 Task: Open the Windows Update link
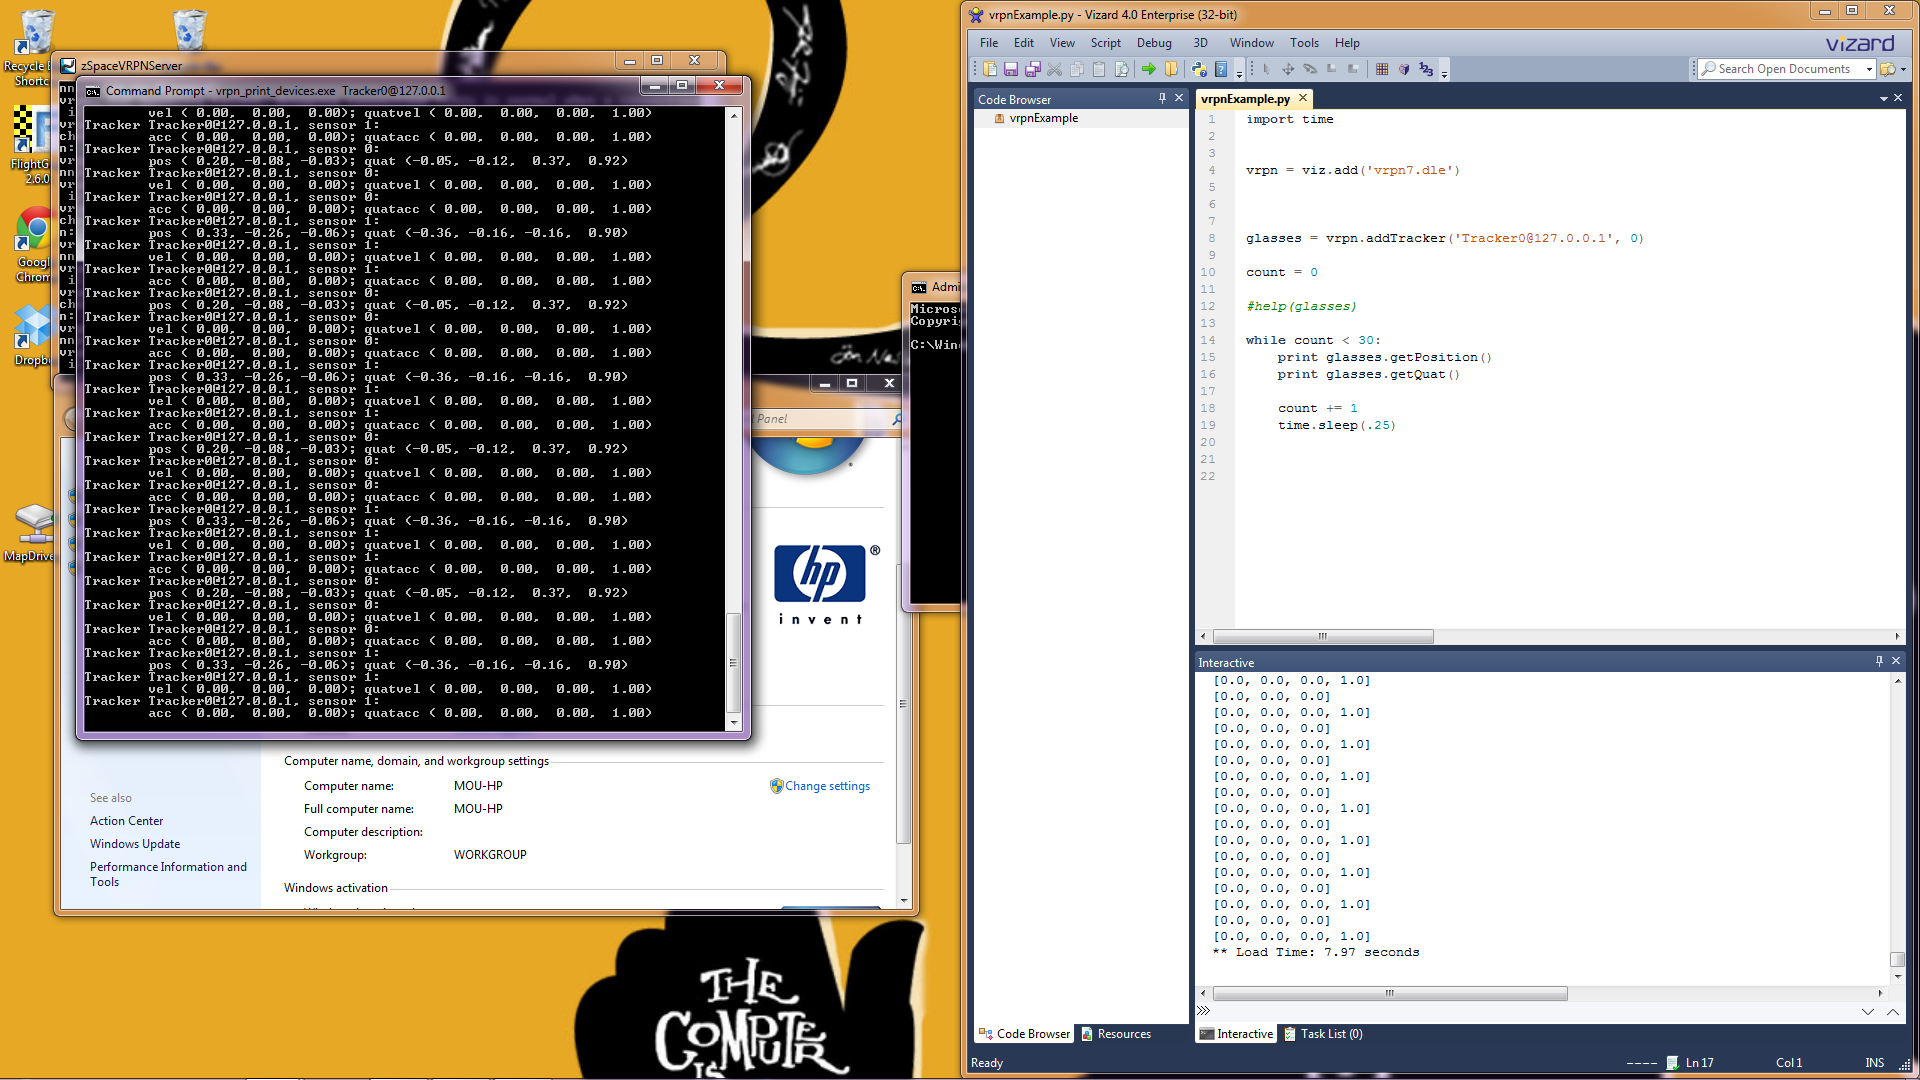(135, 844)
